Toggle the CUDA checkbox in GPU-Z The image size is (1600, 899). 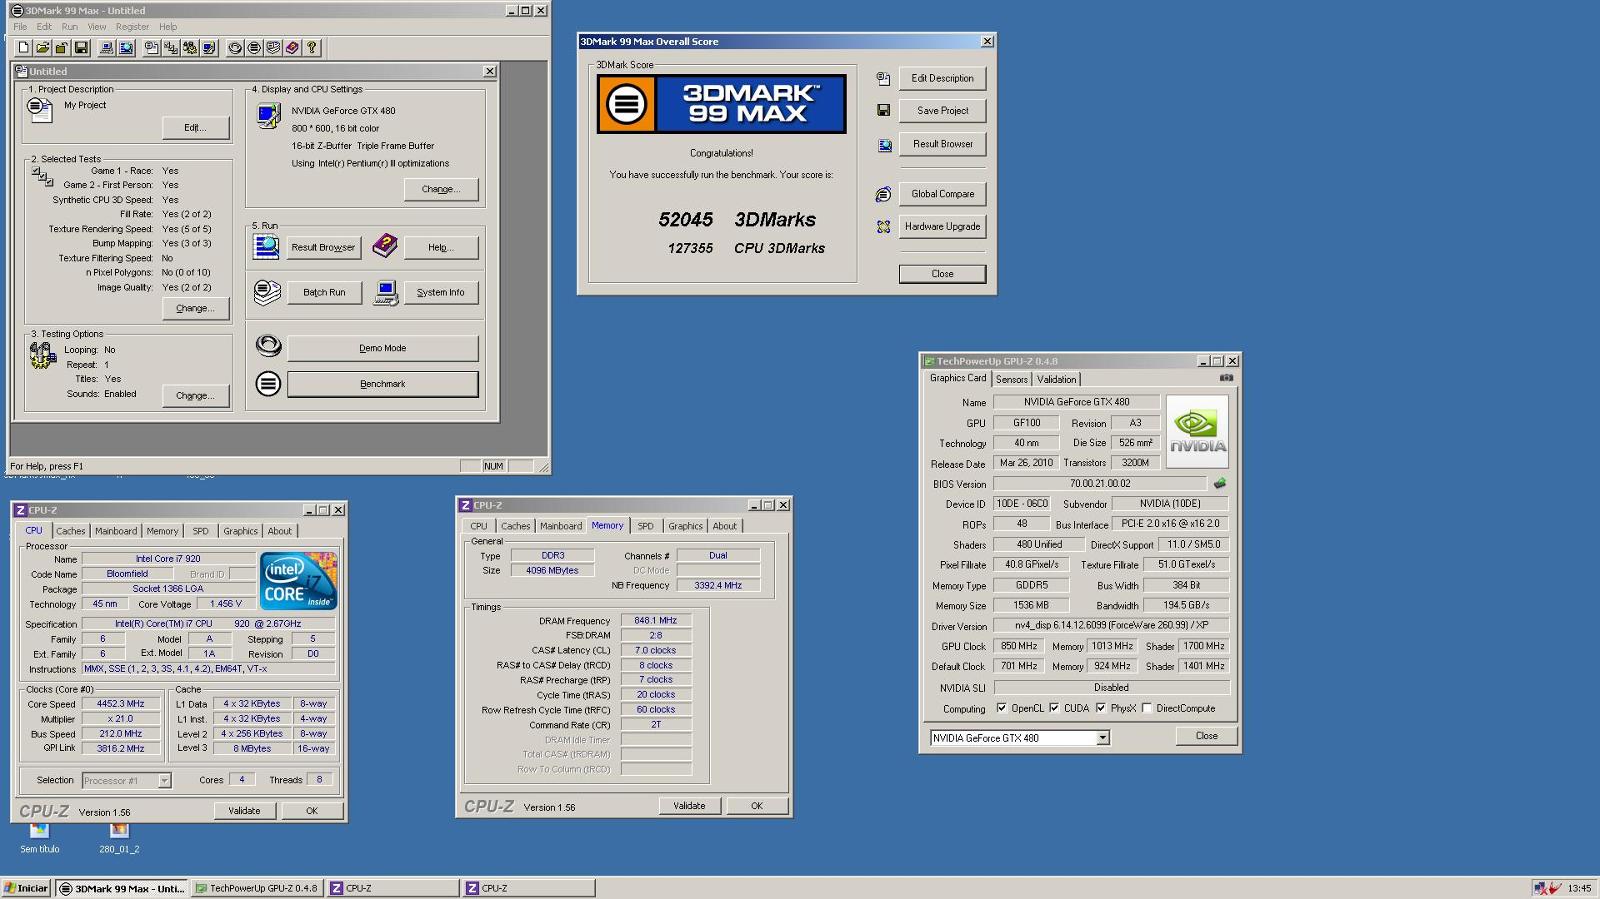(x=1054, y=708)
